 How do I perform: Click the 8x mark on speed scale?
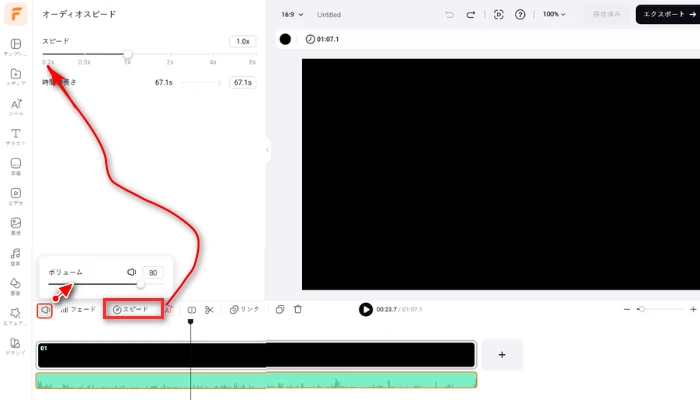point(253,62)
